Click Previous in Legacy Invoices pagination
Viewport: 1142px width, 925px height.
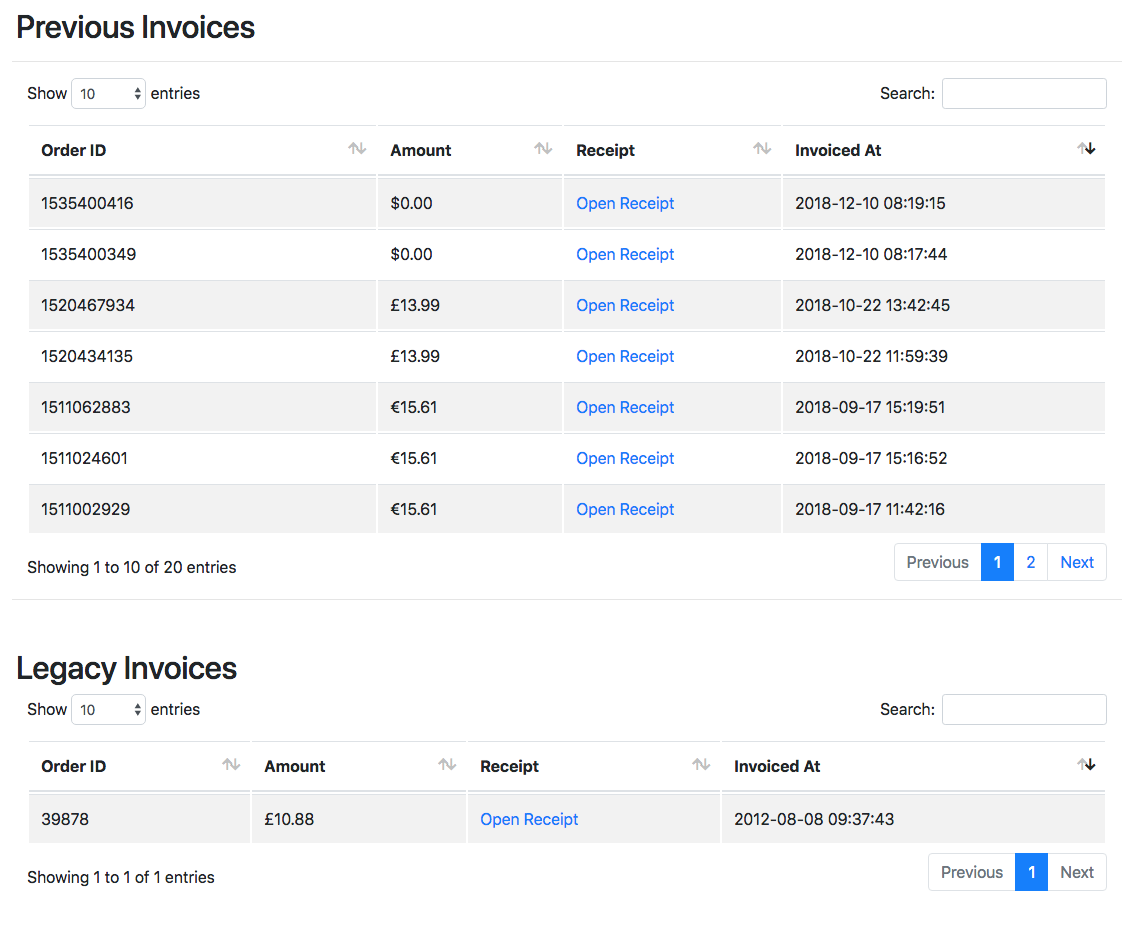[x=972, y=872]
